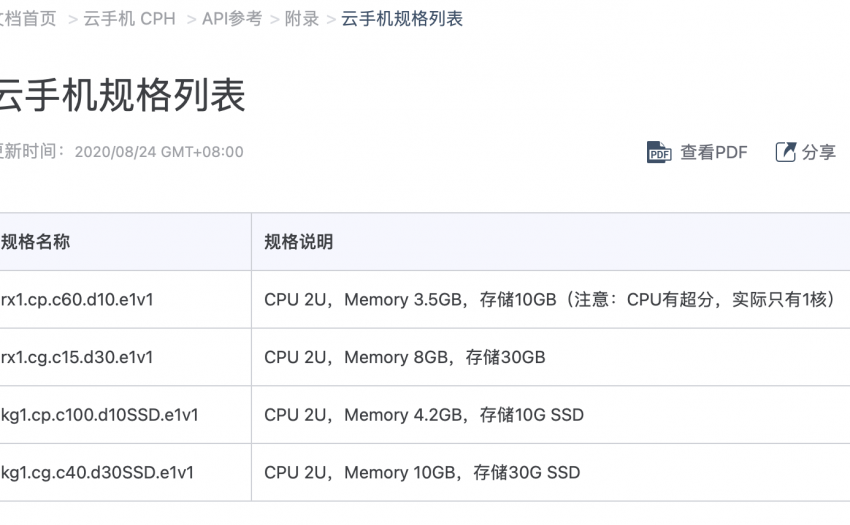Go to 云手机 CPH breadcrumb

point(130,19)
